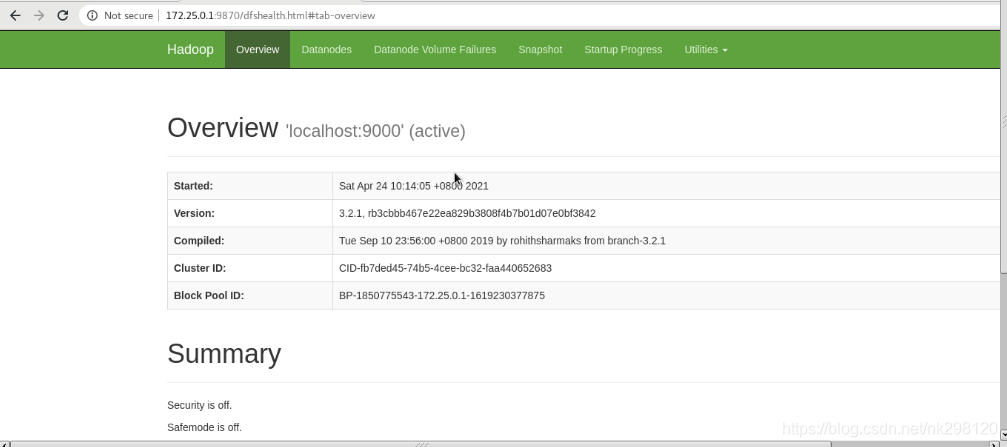Switch to the Snapshot tab

[540, 49]
